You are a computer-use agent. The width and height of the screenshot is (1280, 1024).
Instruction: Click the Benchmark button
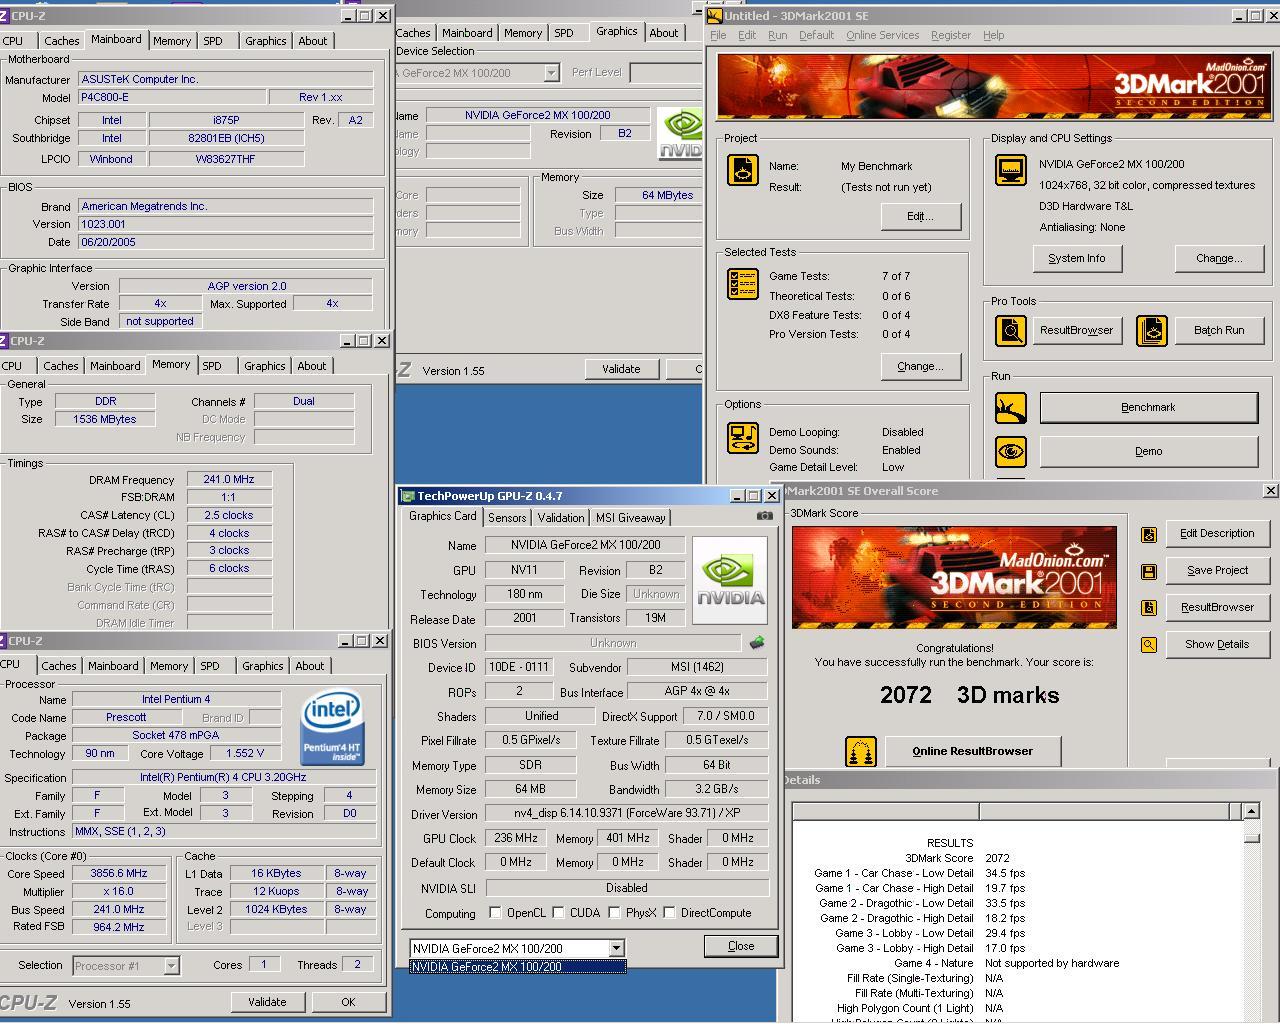(1148, 408)
